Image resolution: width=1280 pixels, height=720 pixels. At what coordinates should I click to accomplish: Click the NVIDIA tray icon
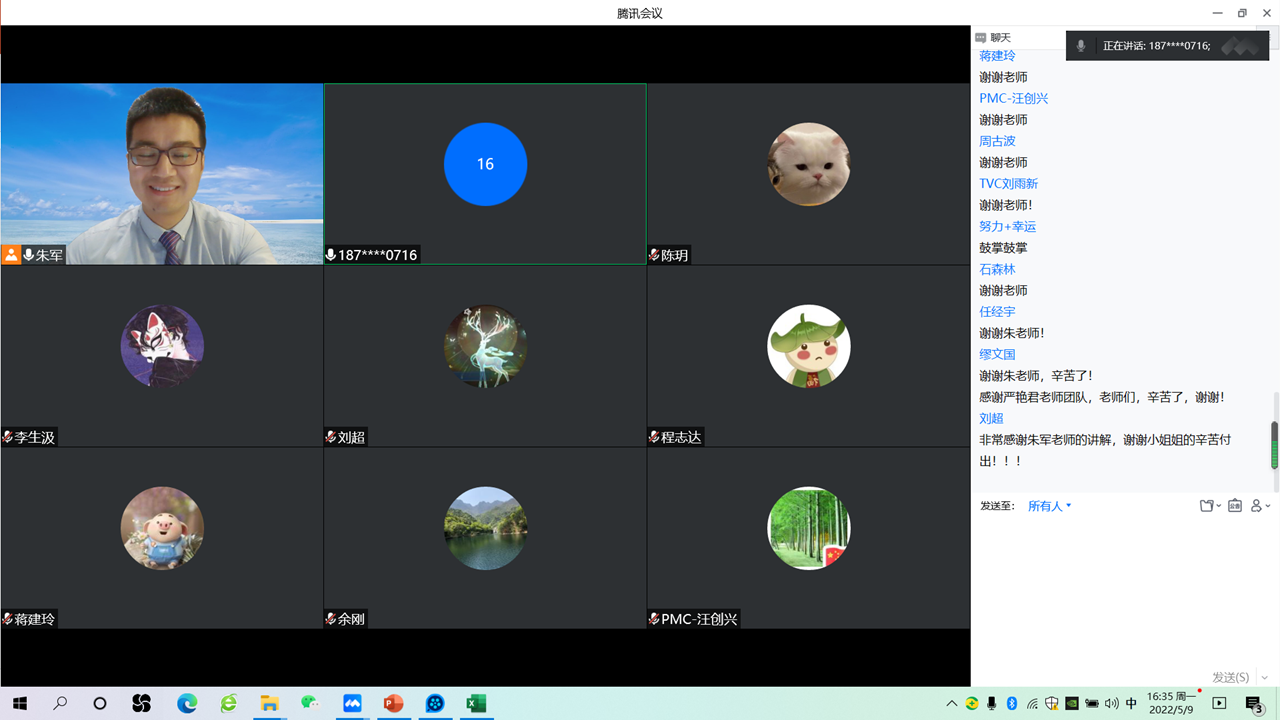(1072, 704)
